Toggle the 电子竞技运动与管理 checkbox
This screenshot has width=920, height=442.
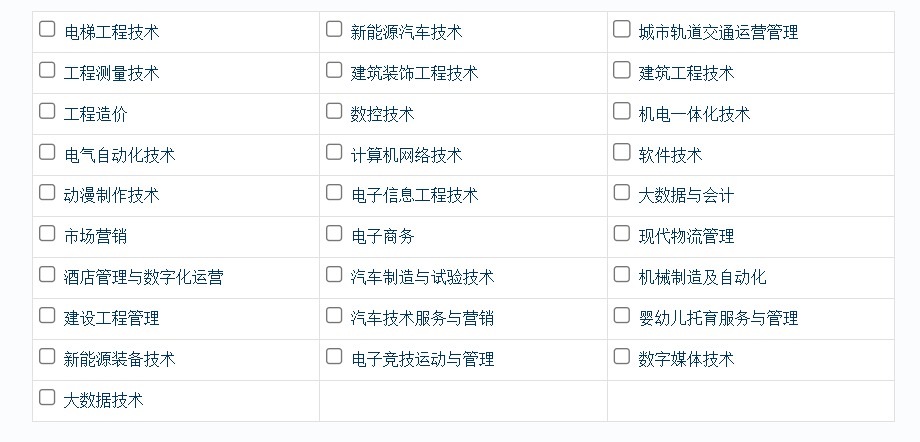(x=334, y=356)
